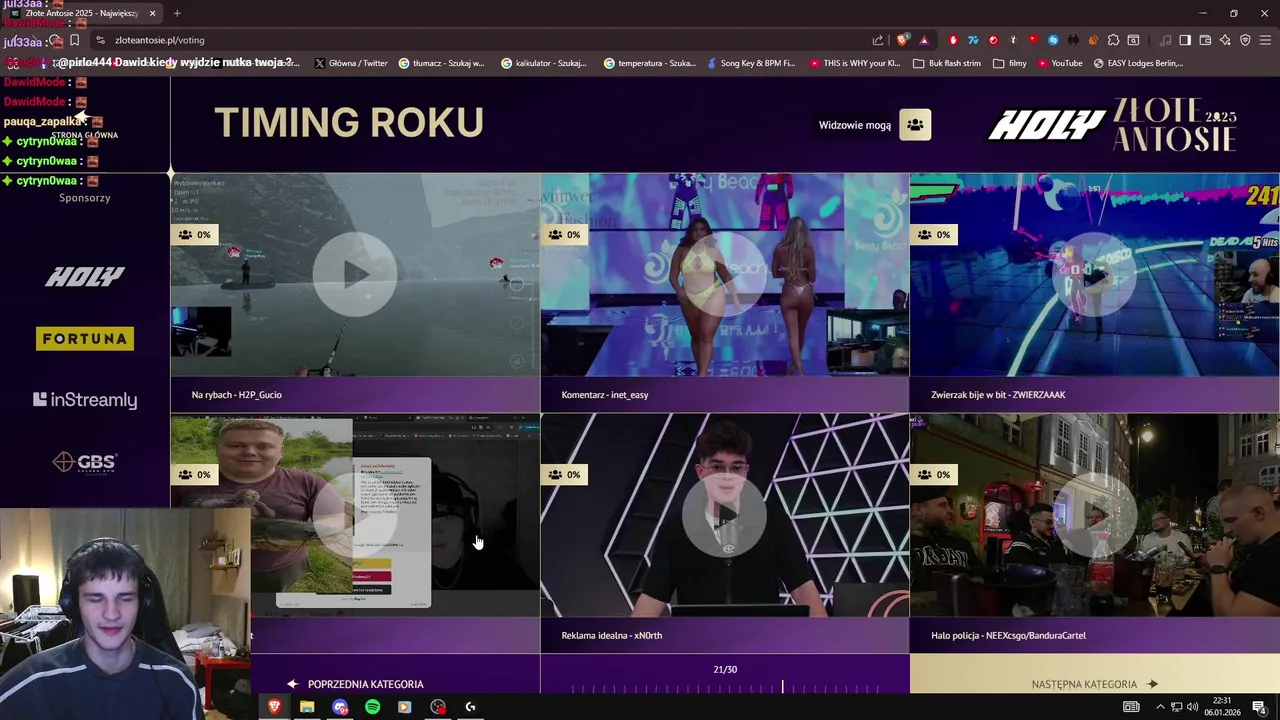1280x720 pixels.
Task: Vote badge 0% on Reklama idealna card
Action: tap(565, 474)
